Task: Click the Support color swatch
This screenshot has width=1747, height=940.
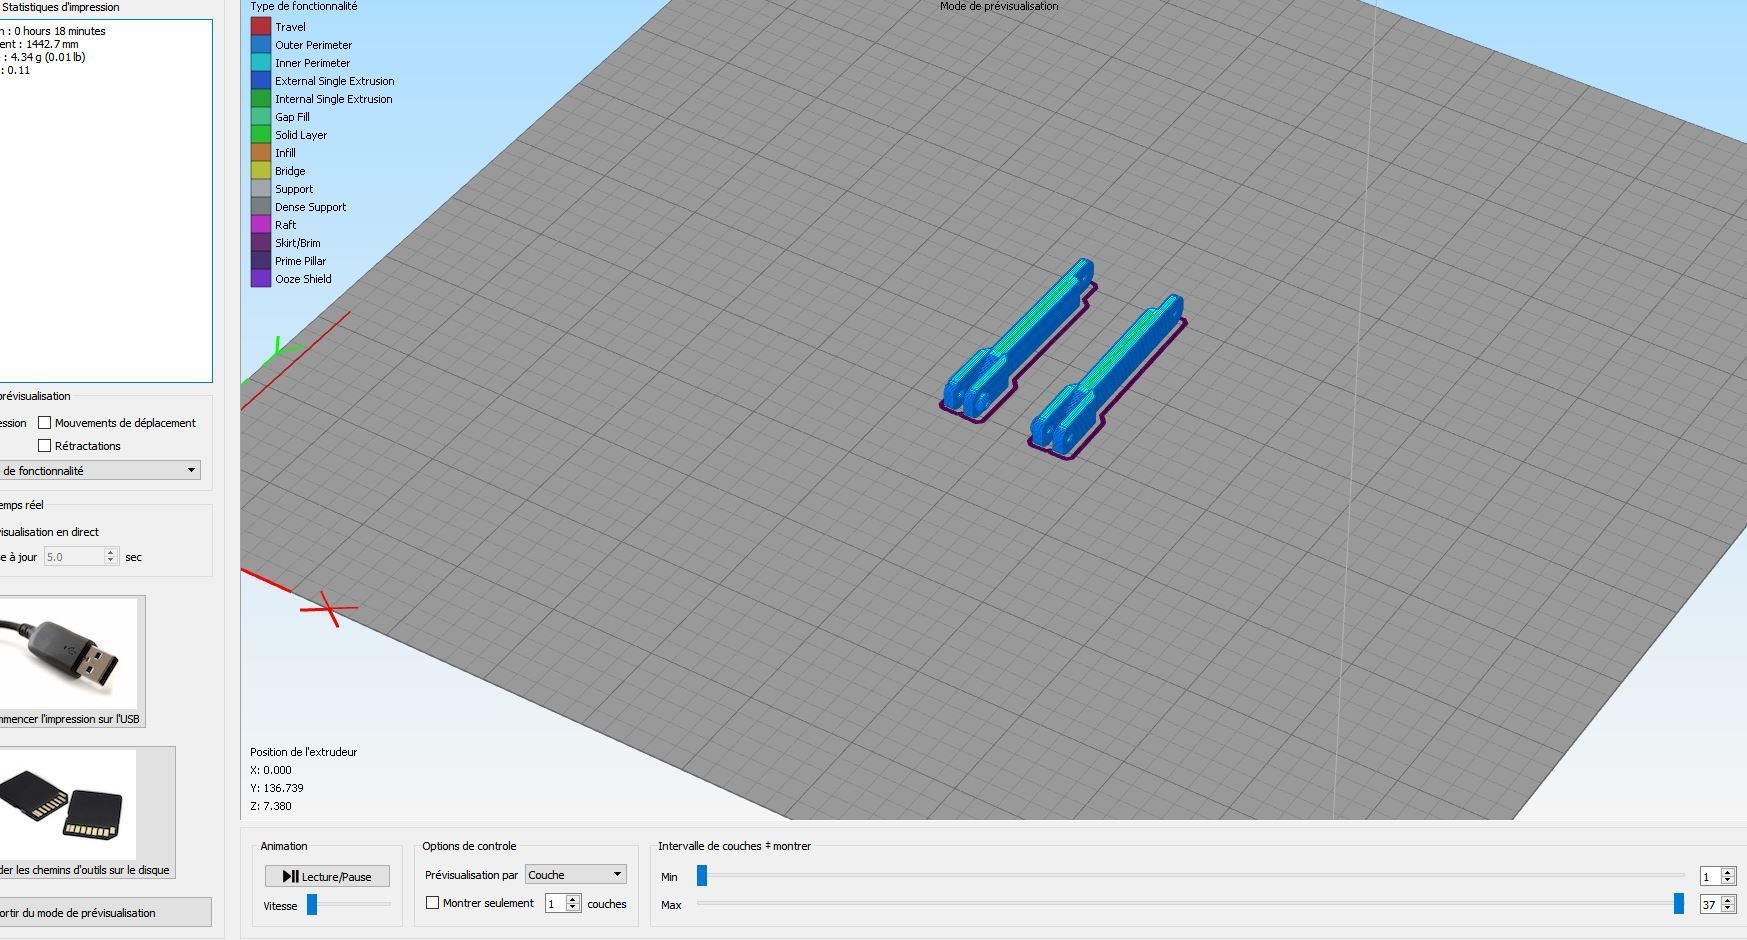Action: click(261, 189)
